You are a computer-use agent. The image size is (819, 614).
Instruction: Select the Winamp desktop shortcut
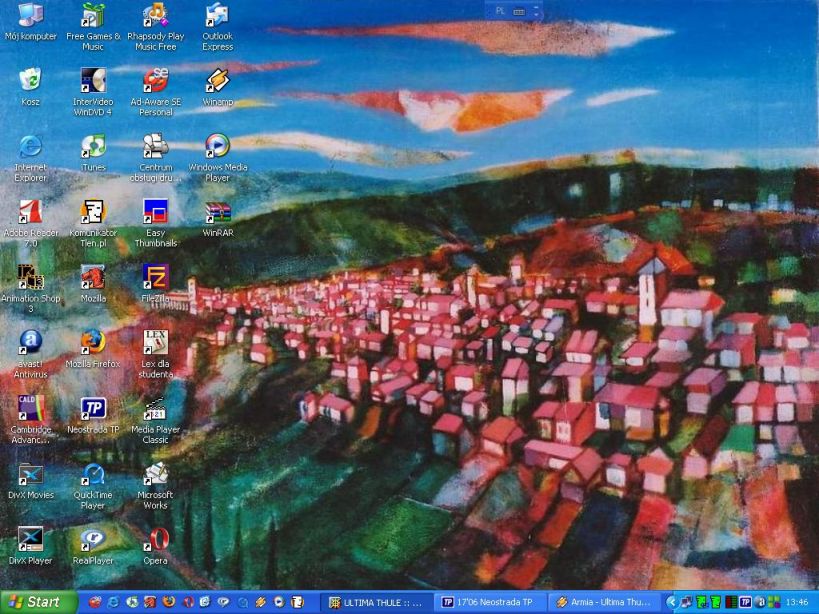pyautogui.click(x=217, y=81)
